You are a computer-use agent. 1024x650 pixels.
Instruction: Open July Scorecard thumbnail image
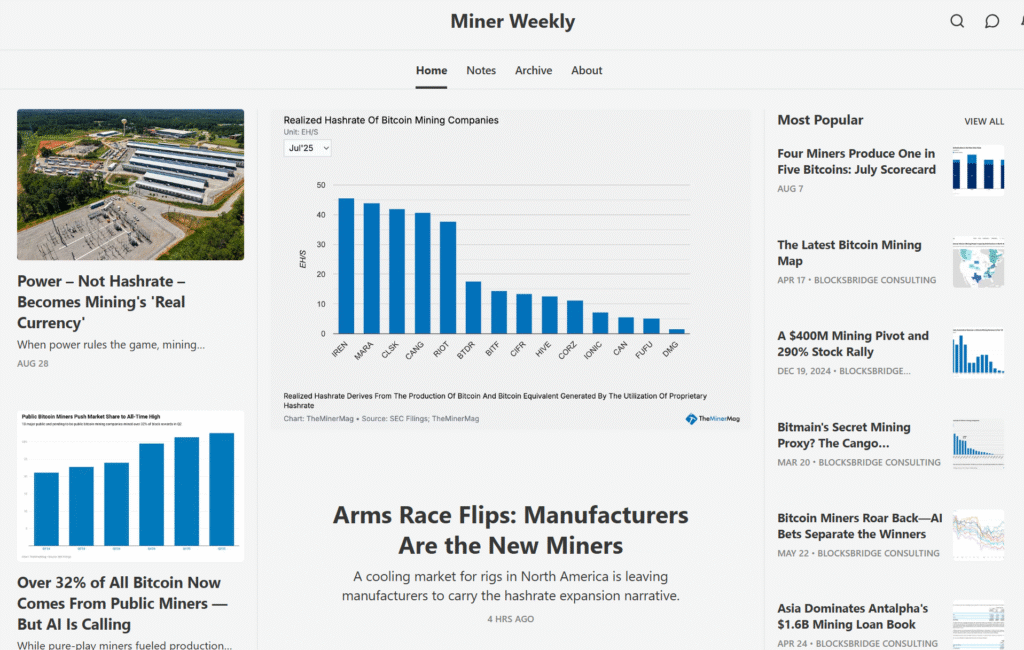[x=978, y=171]
